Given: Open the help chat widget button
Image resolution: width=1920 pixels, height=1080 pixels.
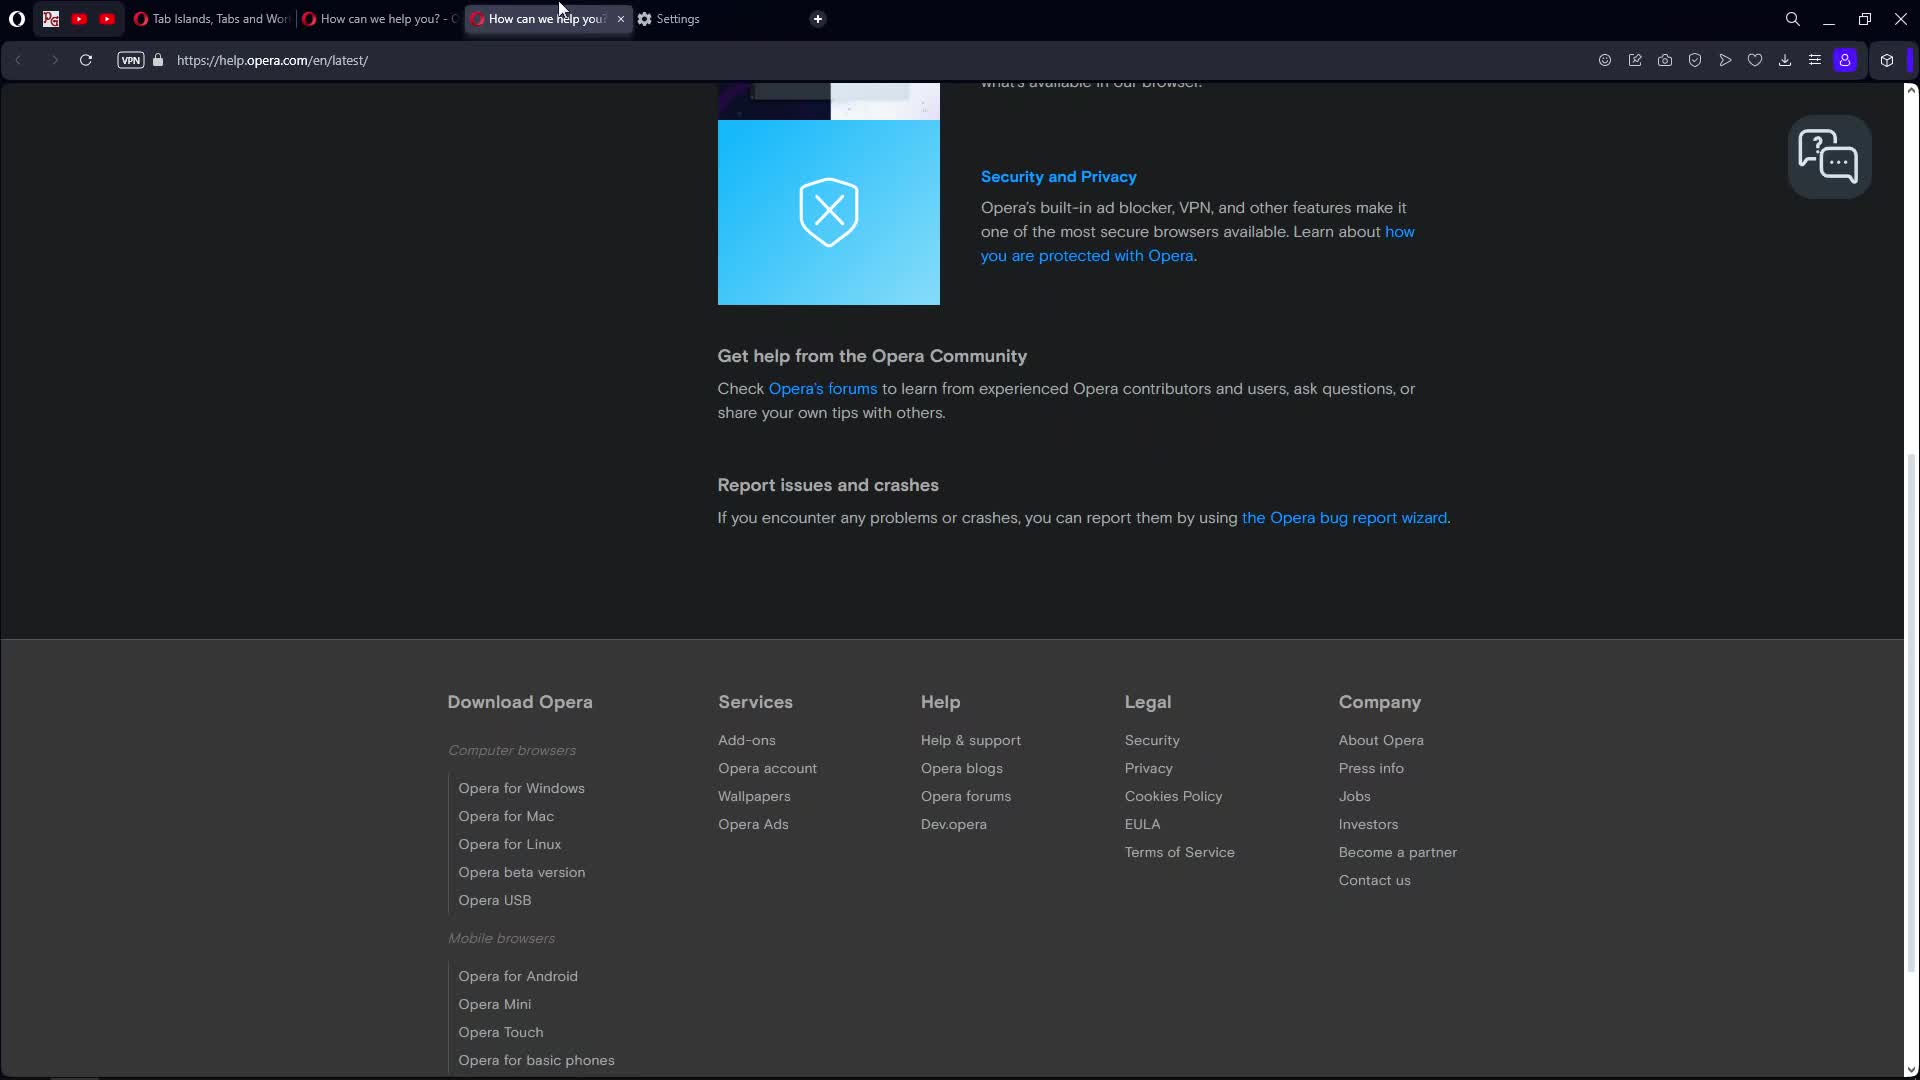Looking at the screenshot, I should point(1829,157).
